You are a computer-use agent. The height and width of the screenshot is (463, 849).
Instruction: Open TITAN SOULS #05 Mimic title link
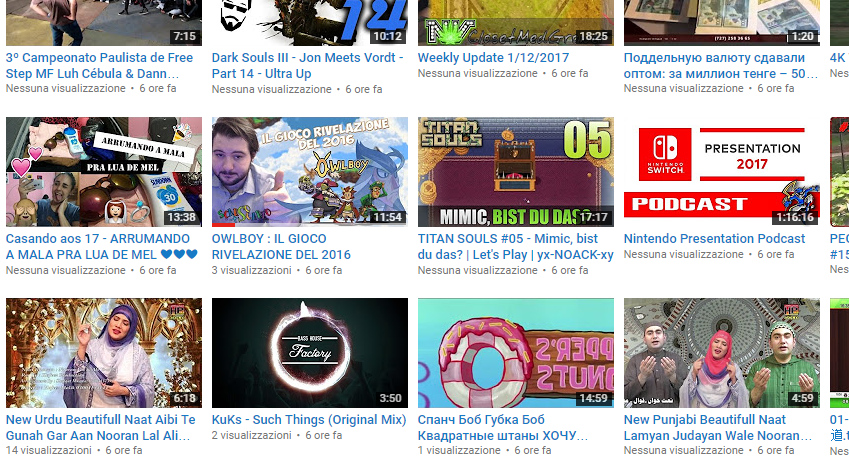tap(515, 246)
